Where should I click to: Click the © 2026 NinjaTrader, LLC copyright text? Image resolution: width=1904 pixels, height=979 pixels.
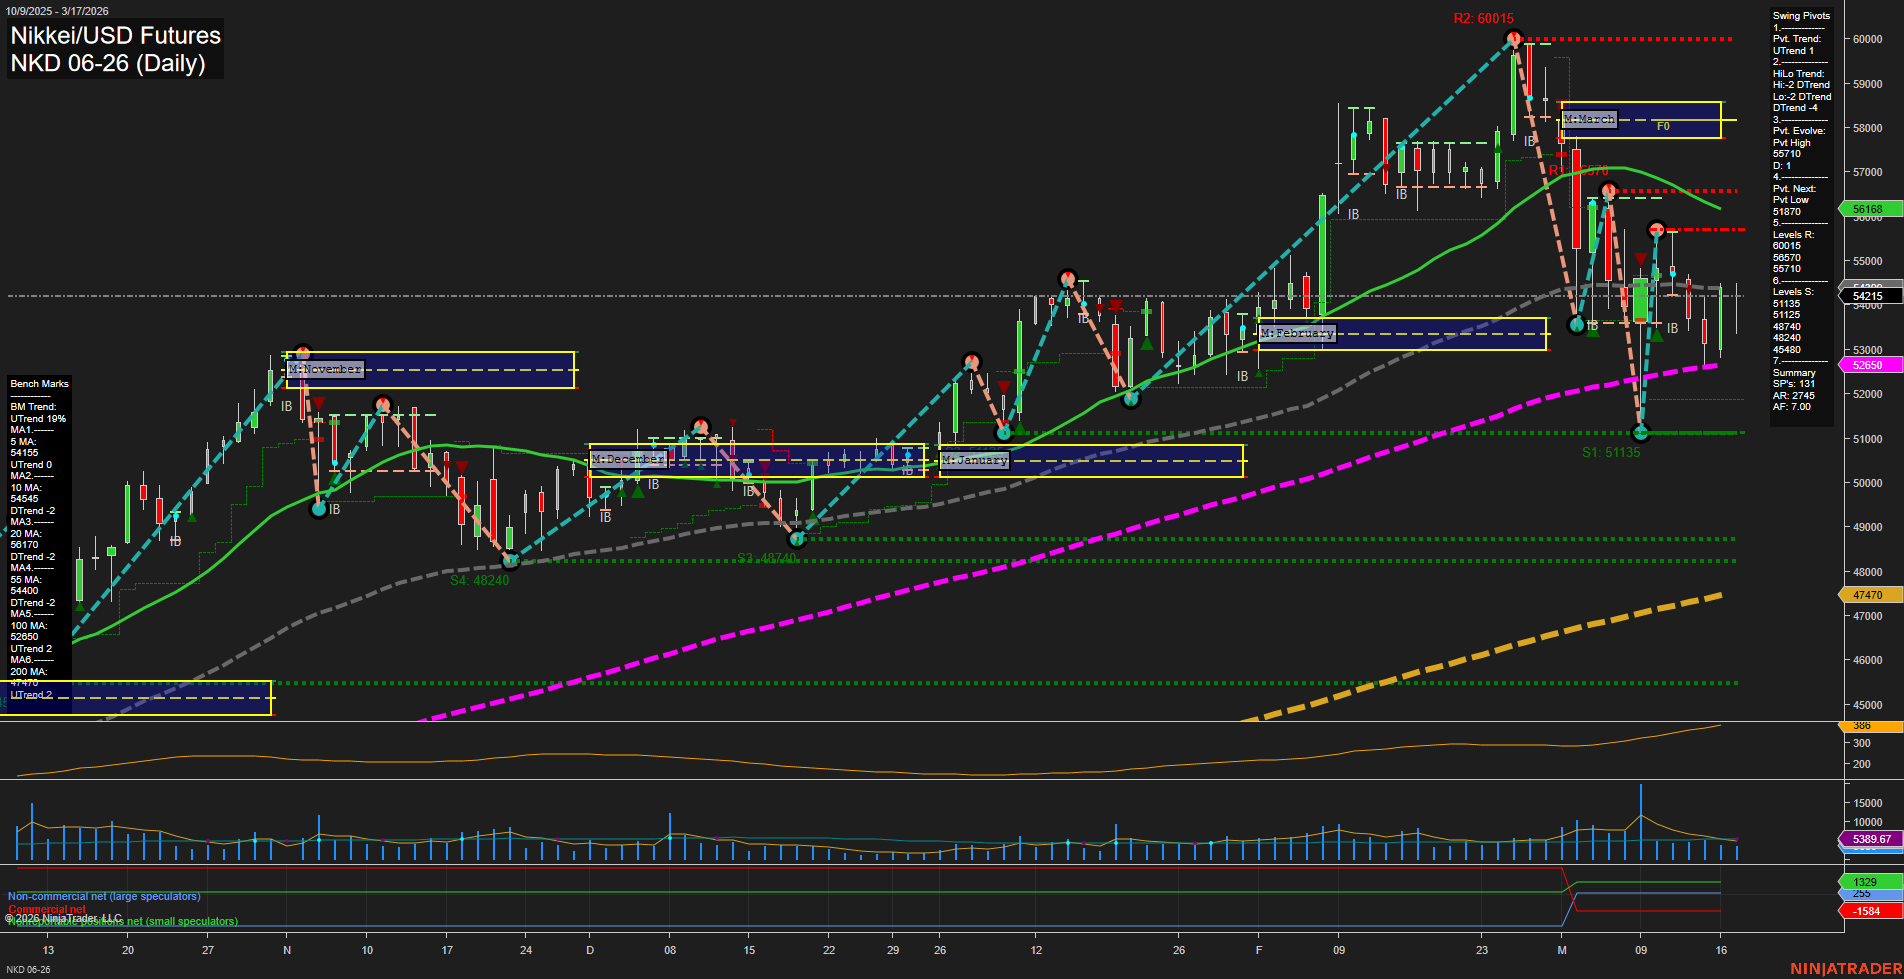tap(63, 917)
